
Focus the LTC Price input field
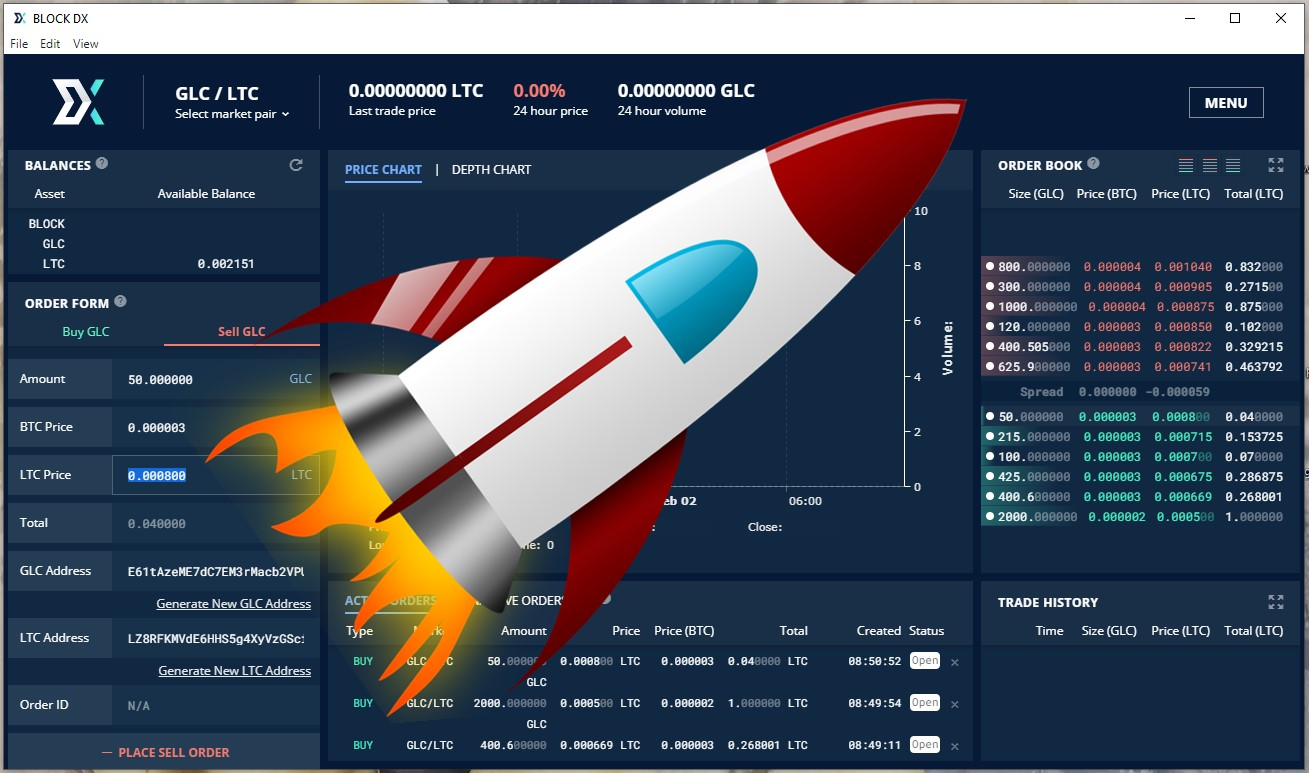(216, 475)
